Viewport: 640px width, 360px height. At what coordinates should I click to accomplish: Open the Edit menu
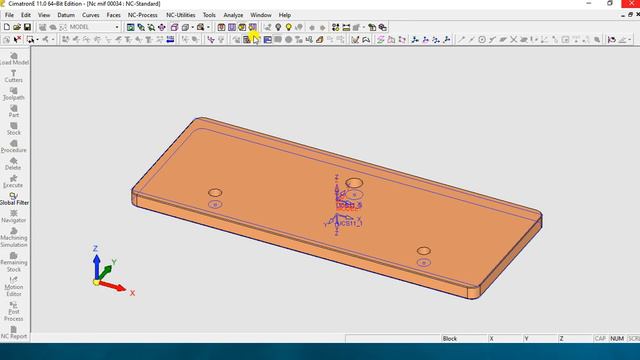pyautogui.click(x=26, y=15)
